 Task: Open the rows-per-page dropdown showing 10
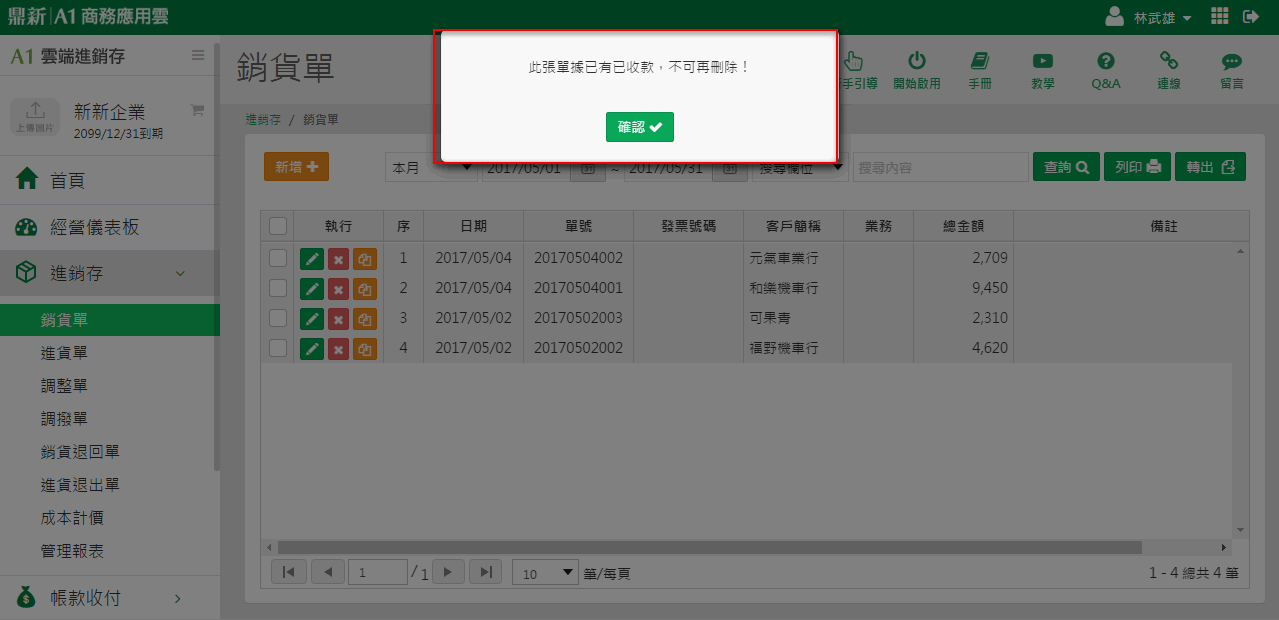pyautogui.click(x=546, y=573)
